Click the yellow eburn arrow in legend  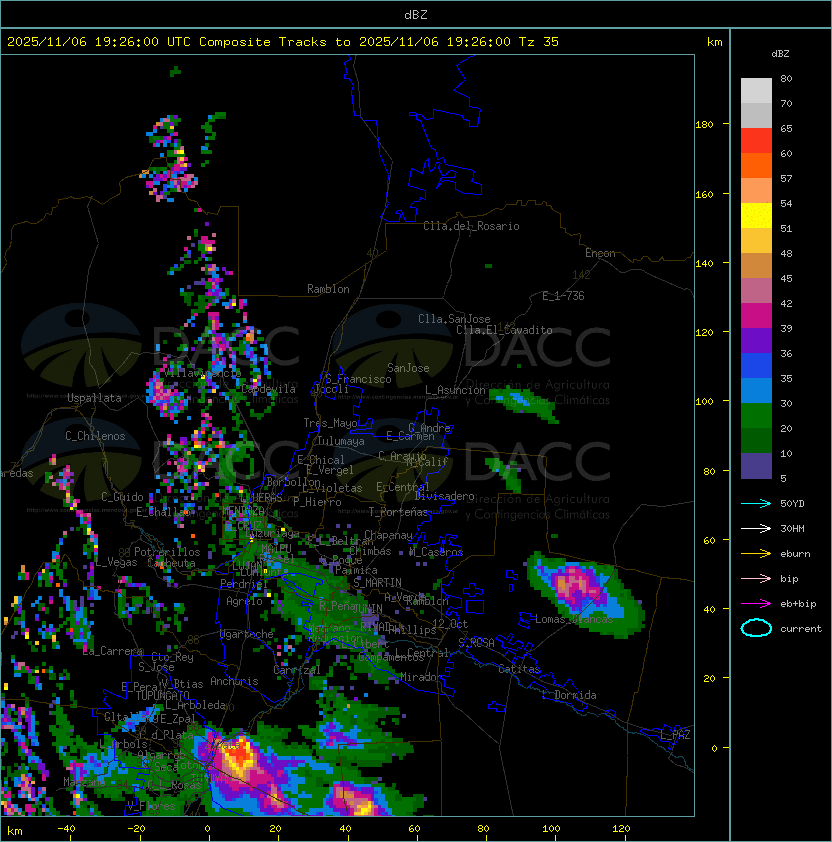756,554
